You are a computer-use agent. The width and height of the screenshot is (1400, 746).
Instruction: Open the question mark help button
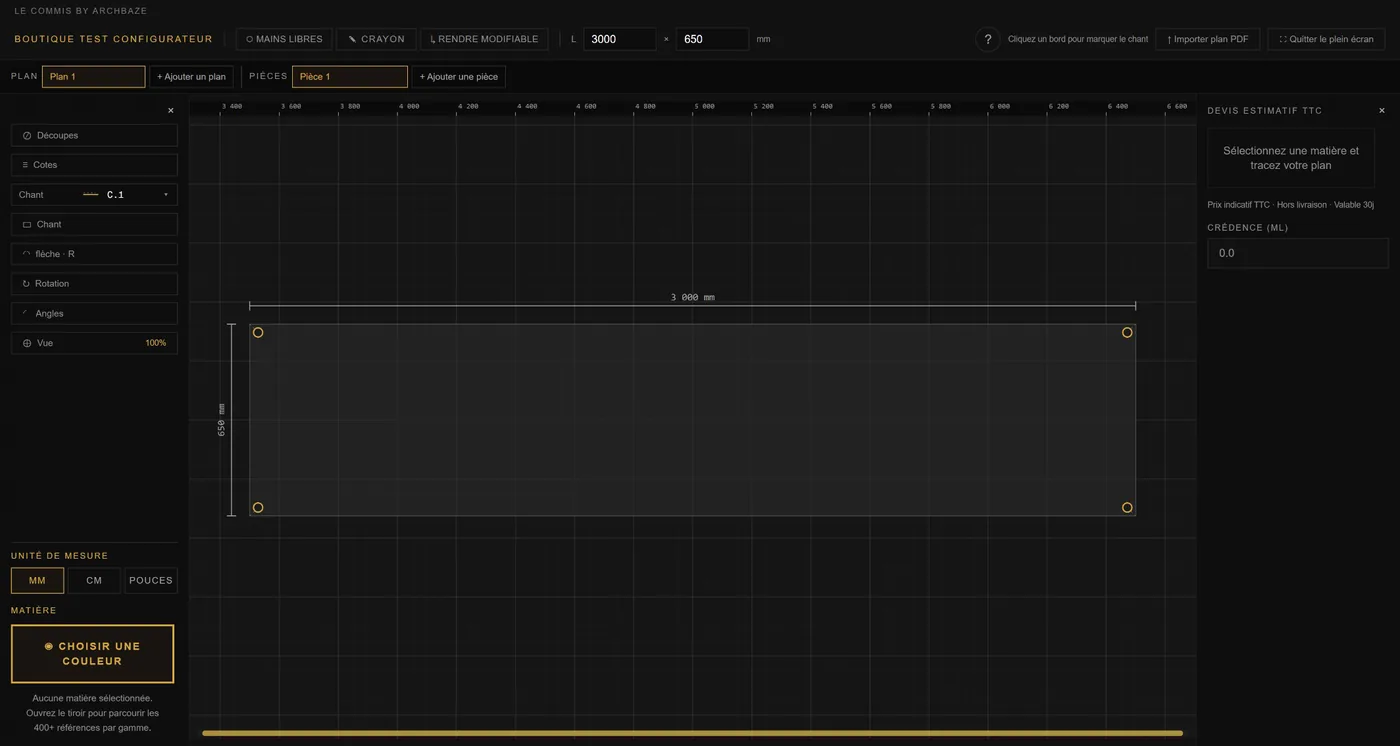point(988,39)
